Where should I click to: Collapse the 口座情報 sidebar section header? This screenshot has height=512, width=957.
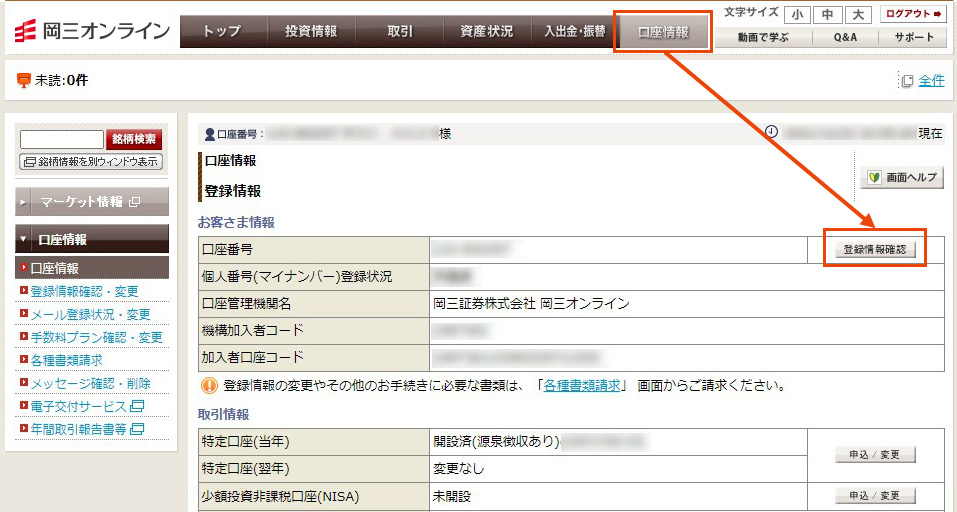click(92, 239)
